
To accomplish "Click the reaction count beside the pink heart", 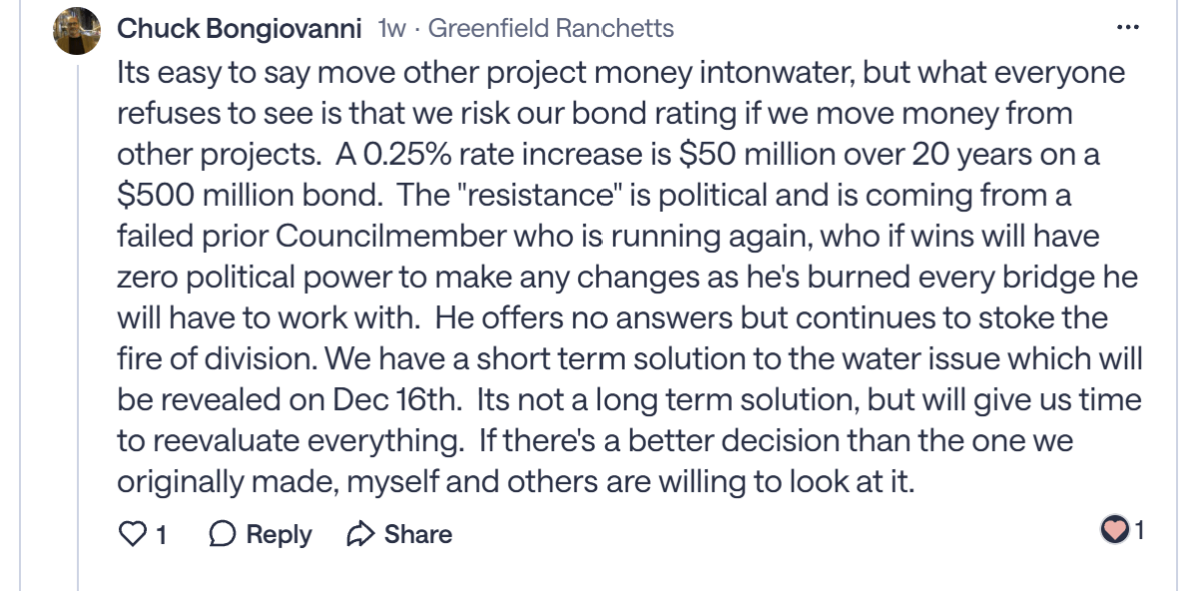I will coord(1139,530).
